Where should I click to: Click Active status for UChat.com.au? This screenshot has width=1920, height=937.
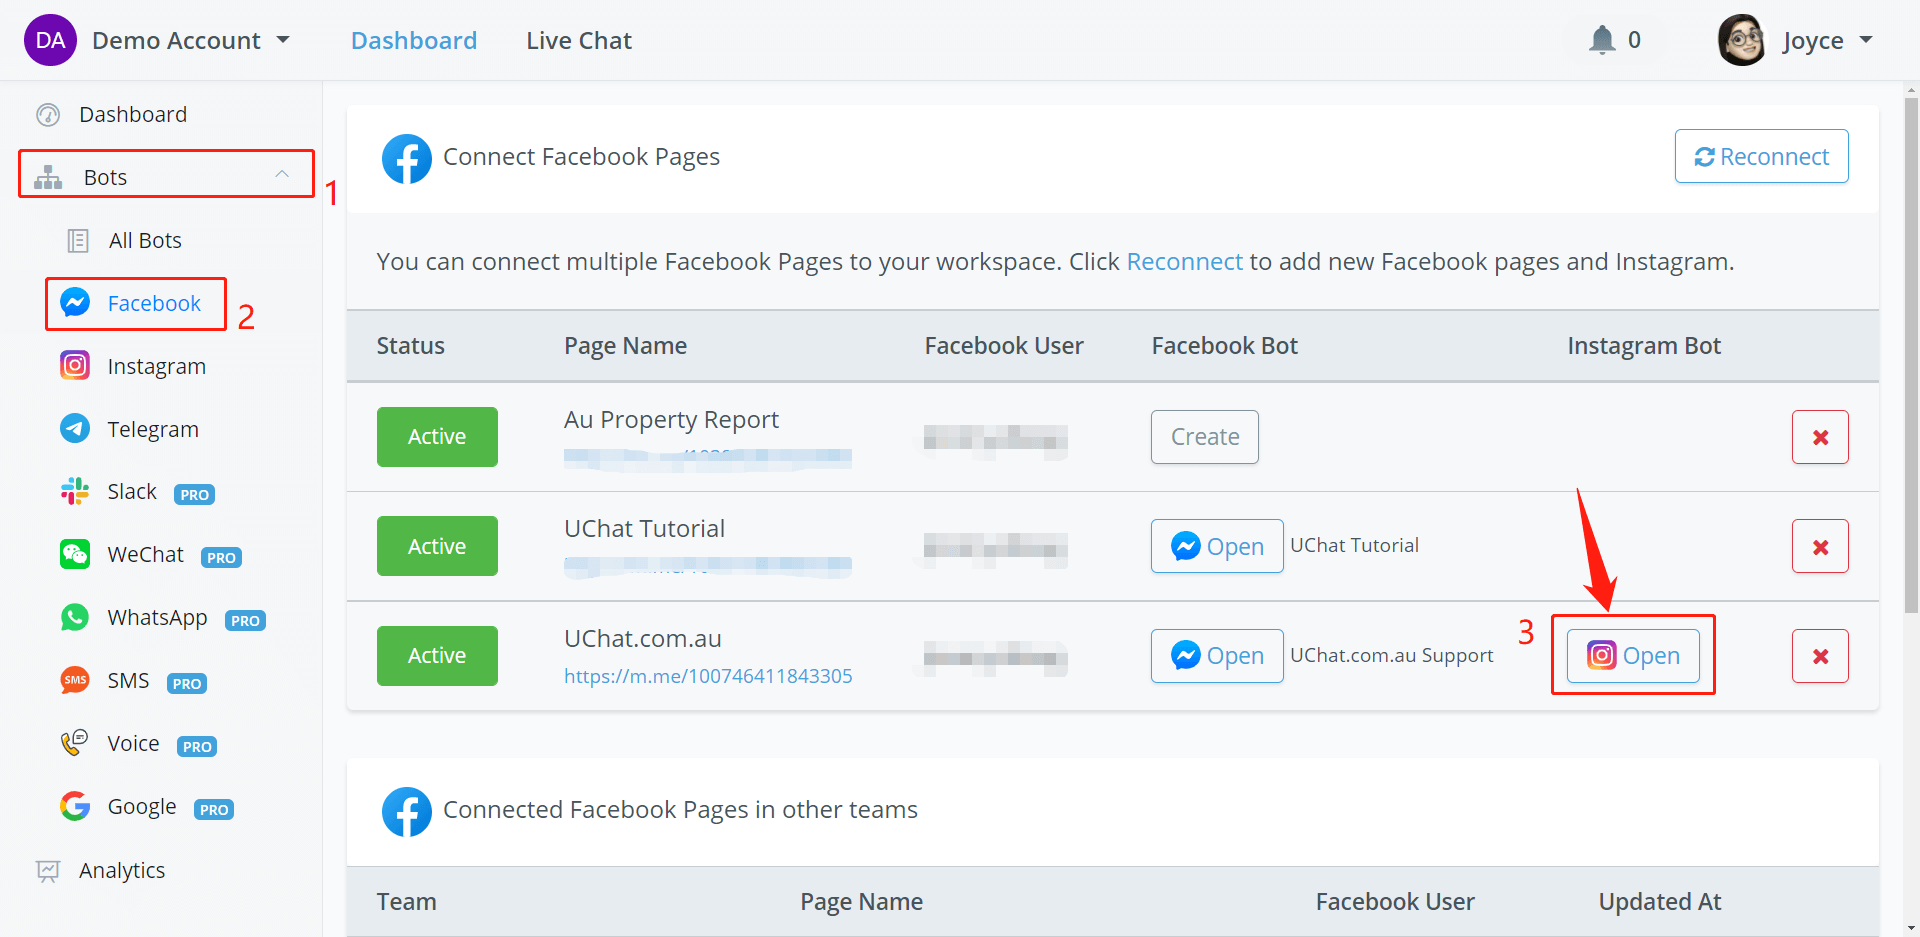coord(437,656)
